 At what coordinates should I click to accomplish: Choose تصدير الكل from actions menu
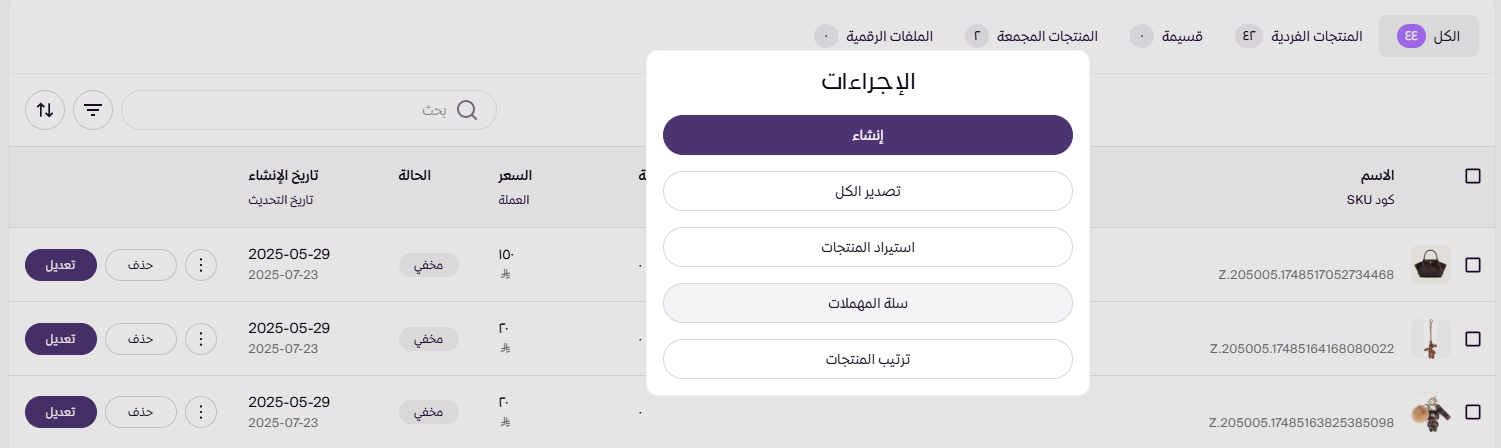click(x=868, y=191)
